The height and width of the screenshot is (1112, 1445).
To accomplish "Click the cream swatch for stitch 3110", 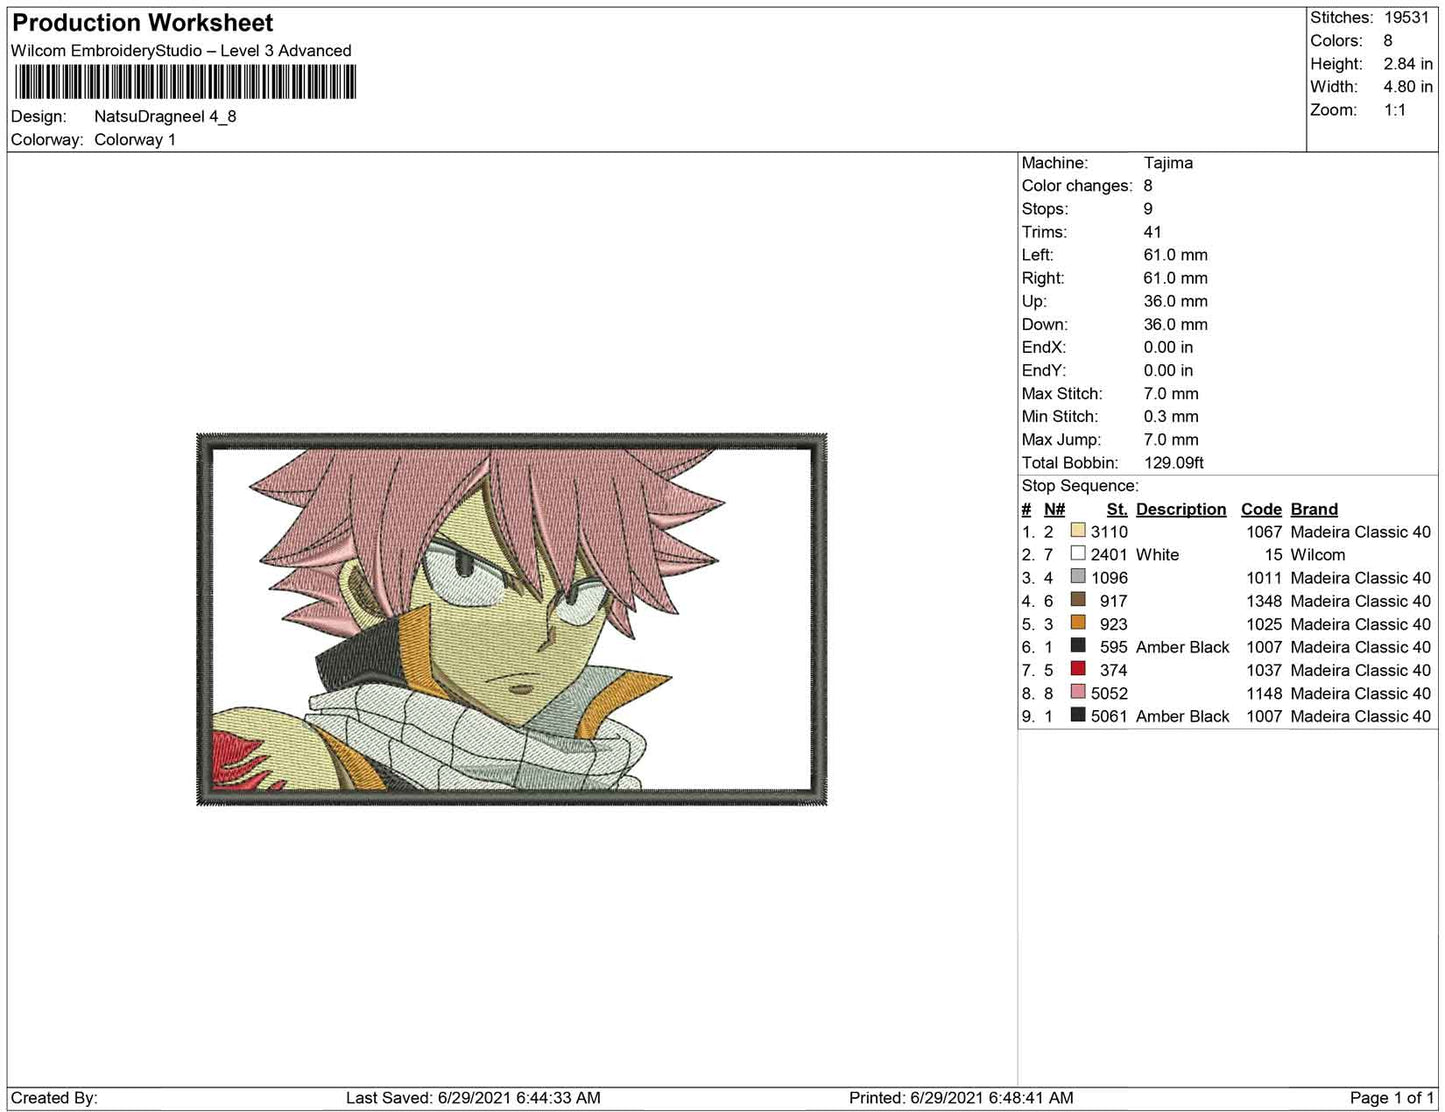I will click(1078, 530).
